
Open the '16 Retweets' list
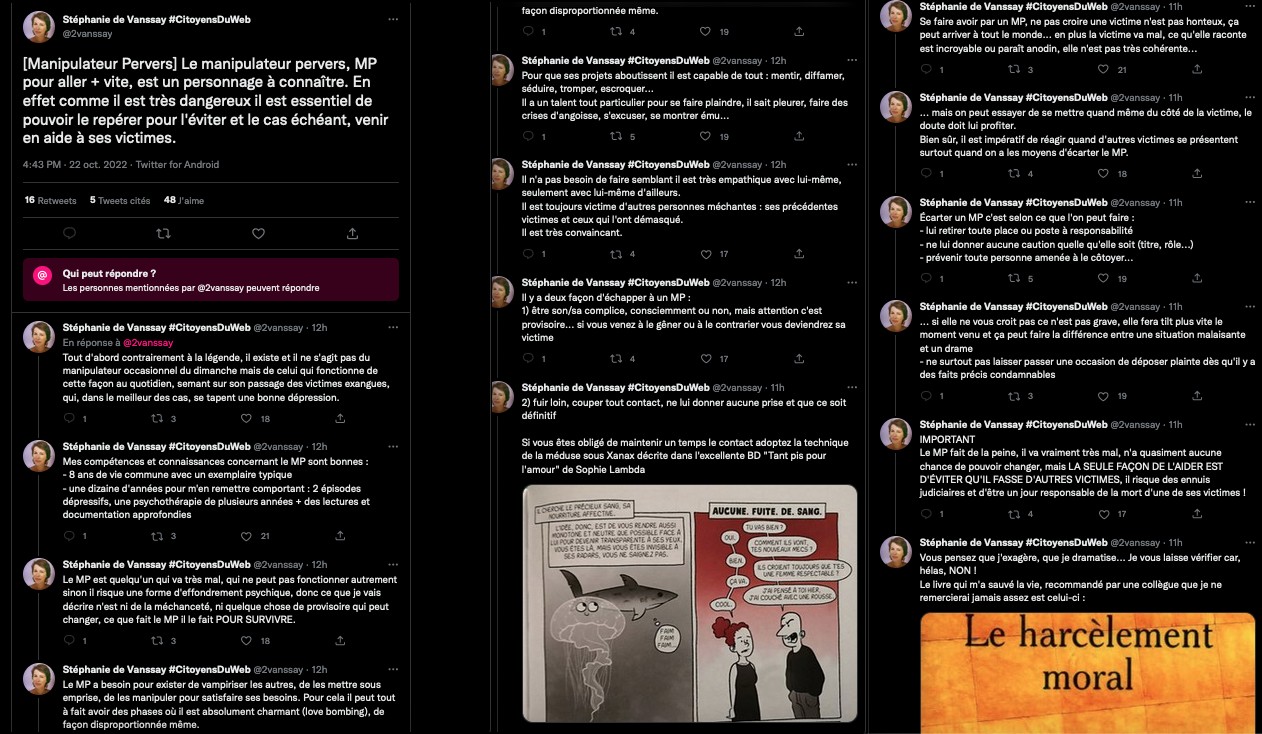[50, 200]
